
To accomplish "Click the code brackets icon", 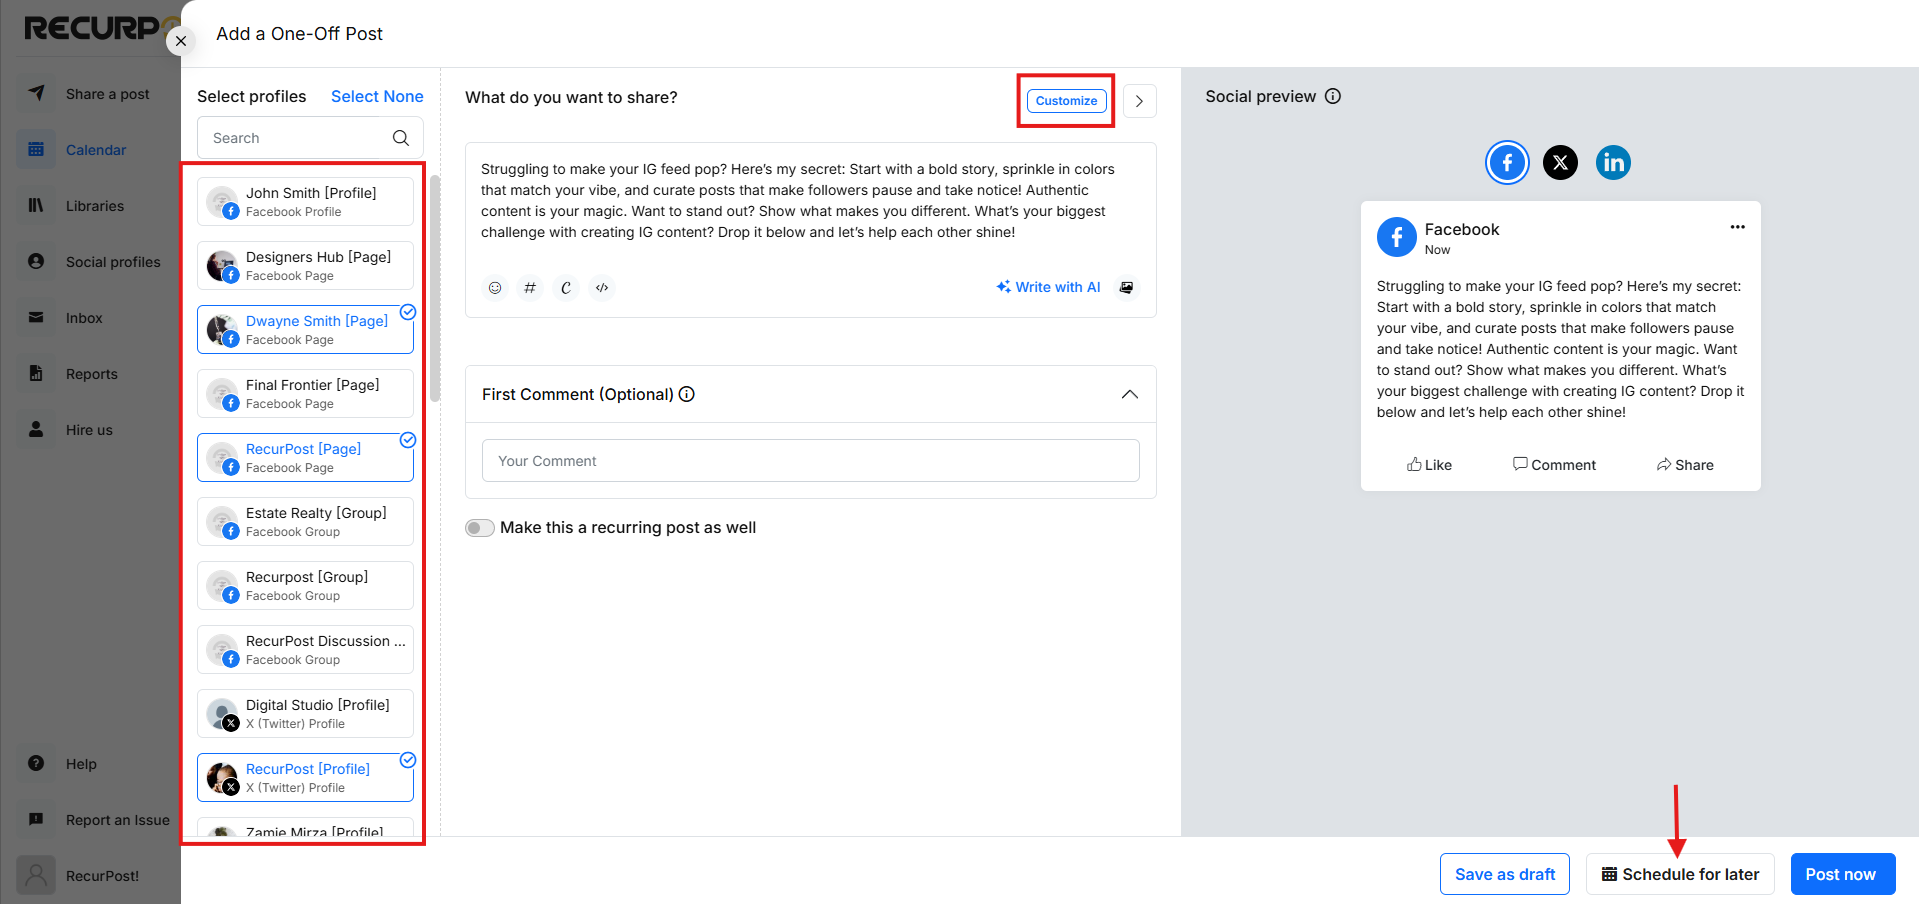I will pyautogui.click(x=602, y=288).
